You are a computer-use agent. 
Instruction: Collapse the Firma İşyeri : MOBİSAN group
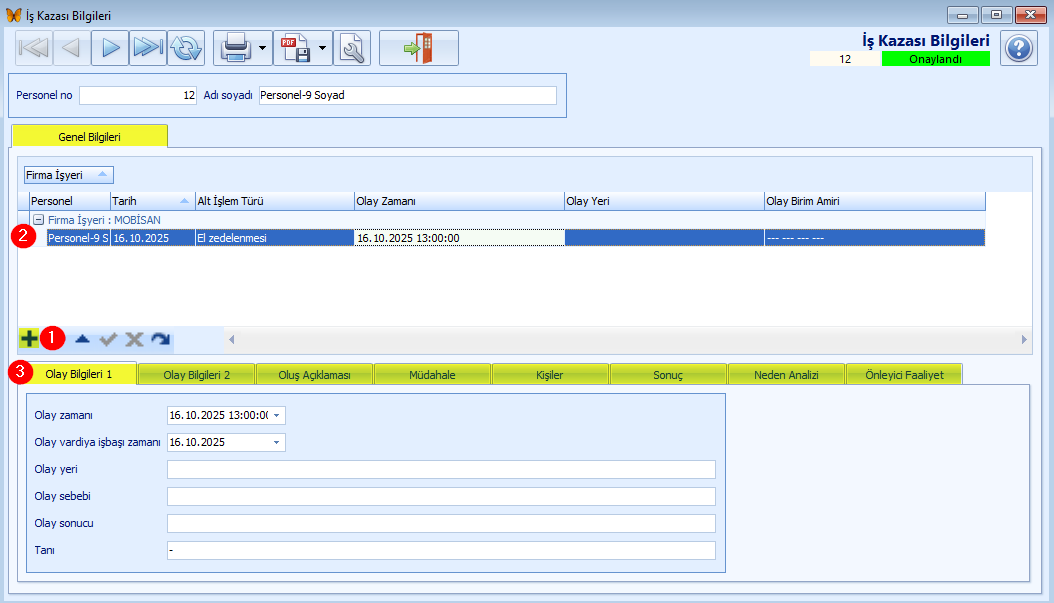[x=38, y=220]
